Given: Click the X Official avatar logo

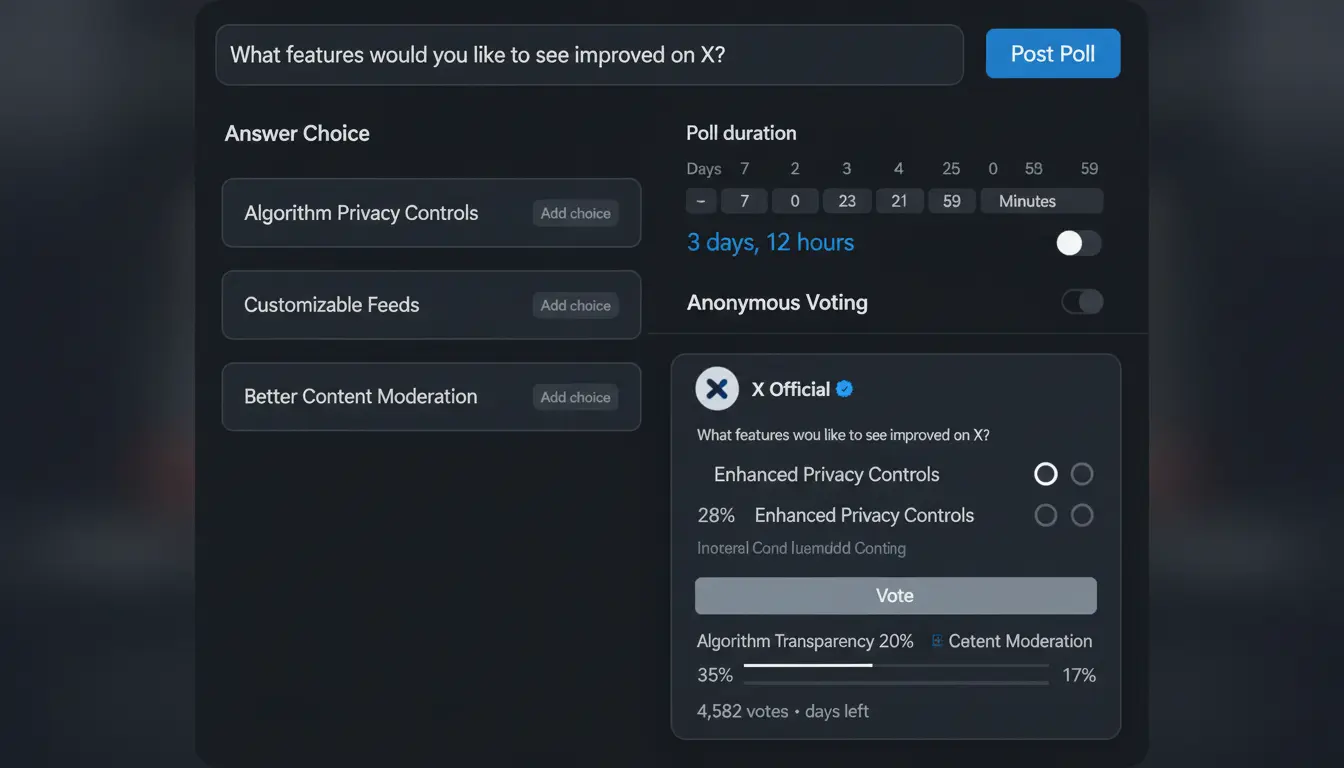Looking at the screenshot, I should point(716,388).
